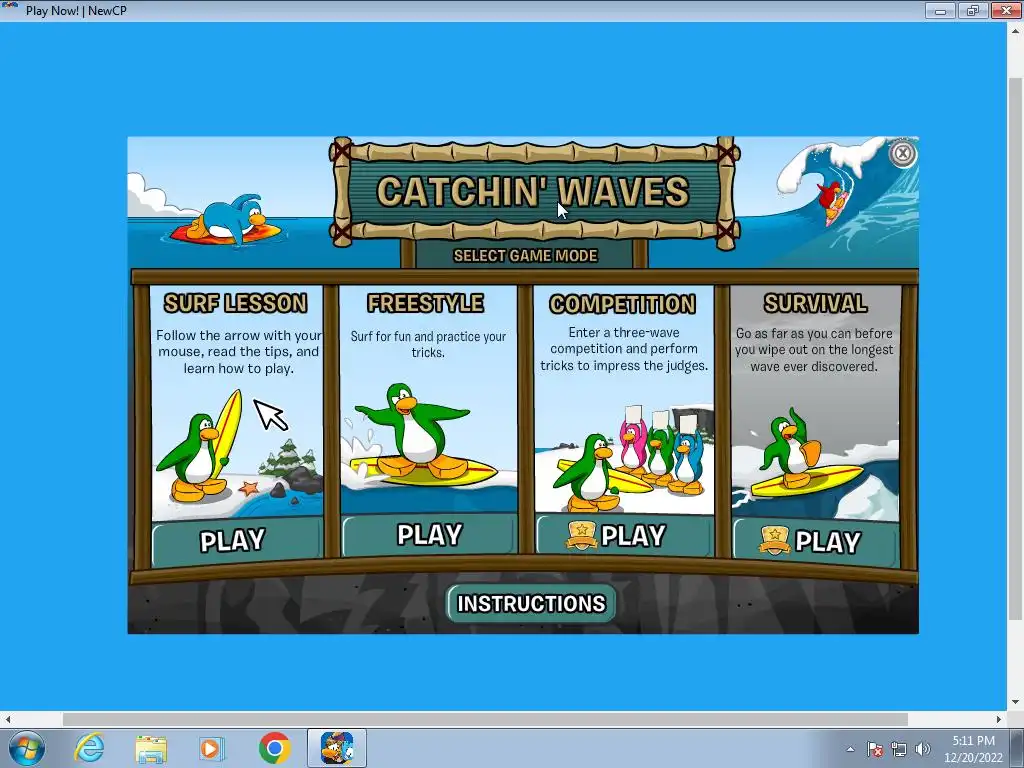Show hidden system tray icons
The height and width of the screenshot is (768, 1024).
point(850,749)
